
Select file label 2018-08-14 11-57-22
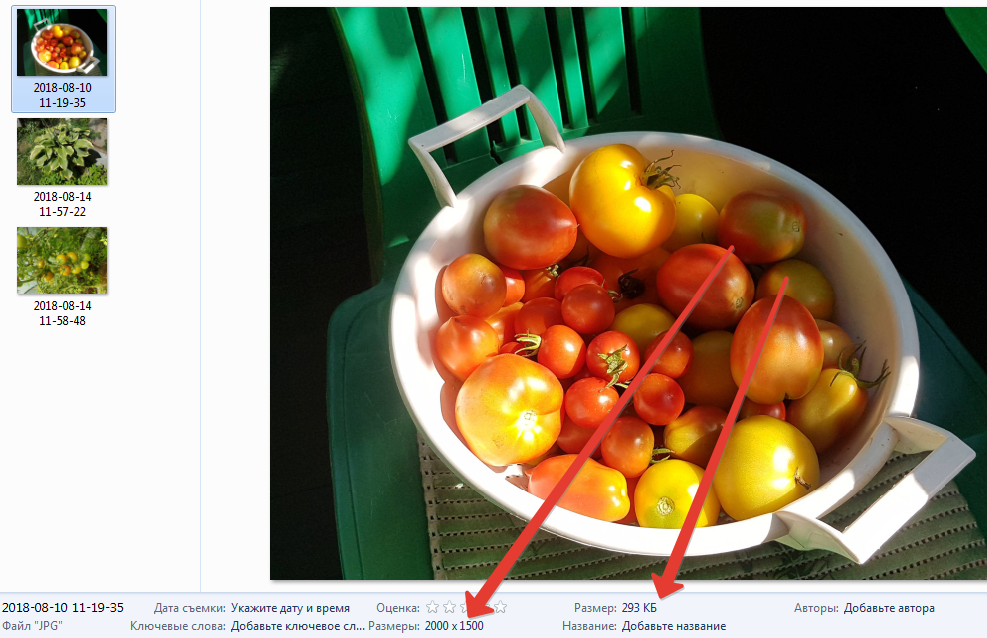click(x=62, y=204)
